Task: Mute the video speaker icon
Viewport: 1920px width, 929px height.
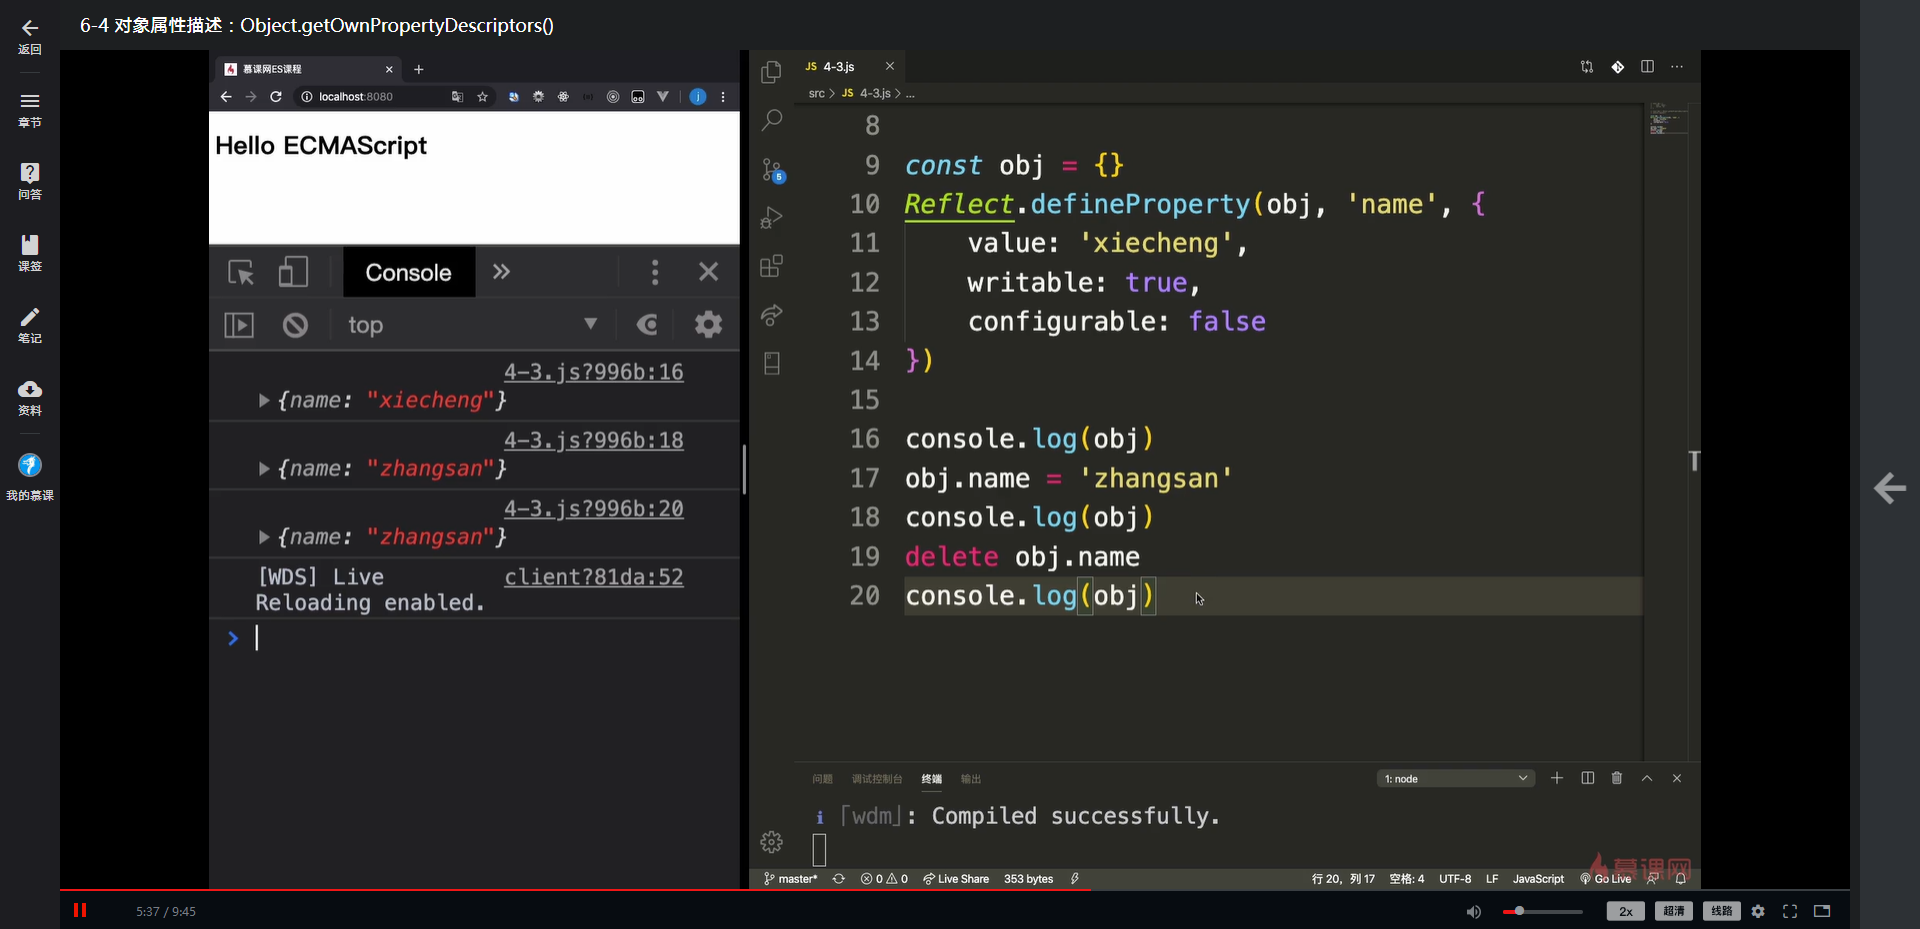Action: (x=1473, y=911)
